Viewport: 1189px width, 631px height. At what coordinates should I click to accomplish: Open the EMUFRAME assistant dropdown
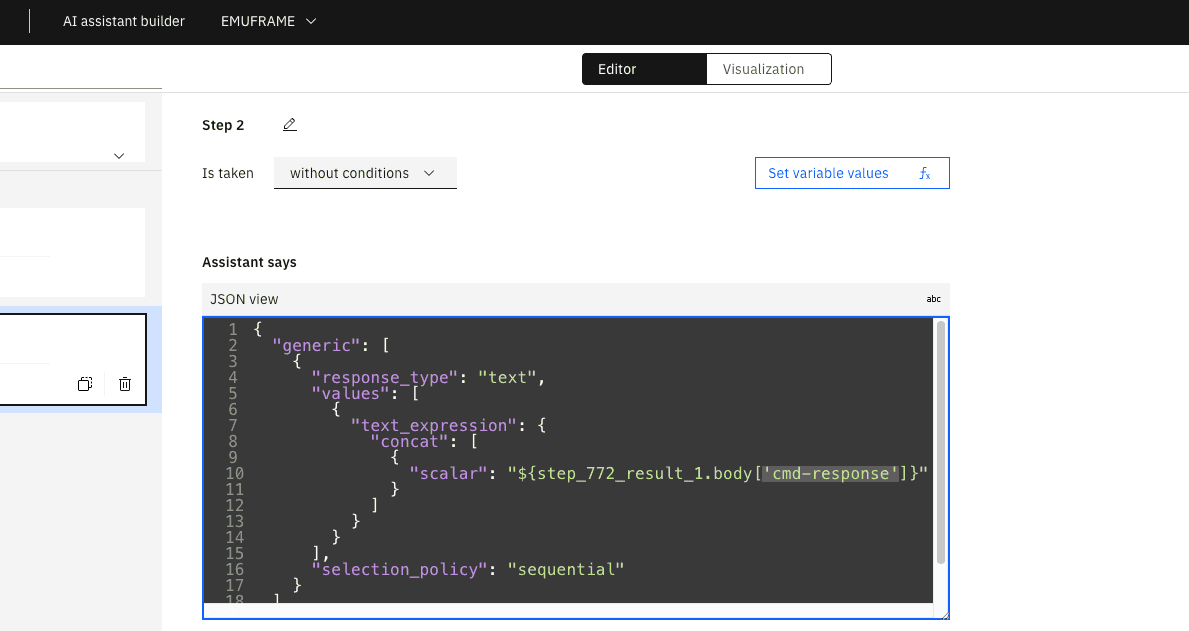[268, 21]
